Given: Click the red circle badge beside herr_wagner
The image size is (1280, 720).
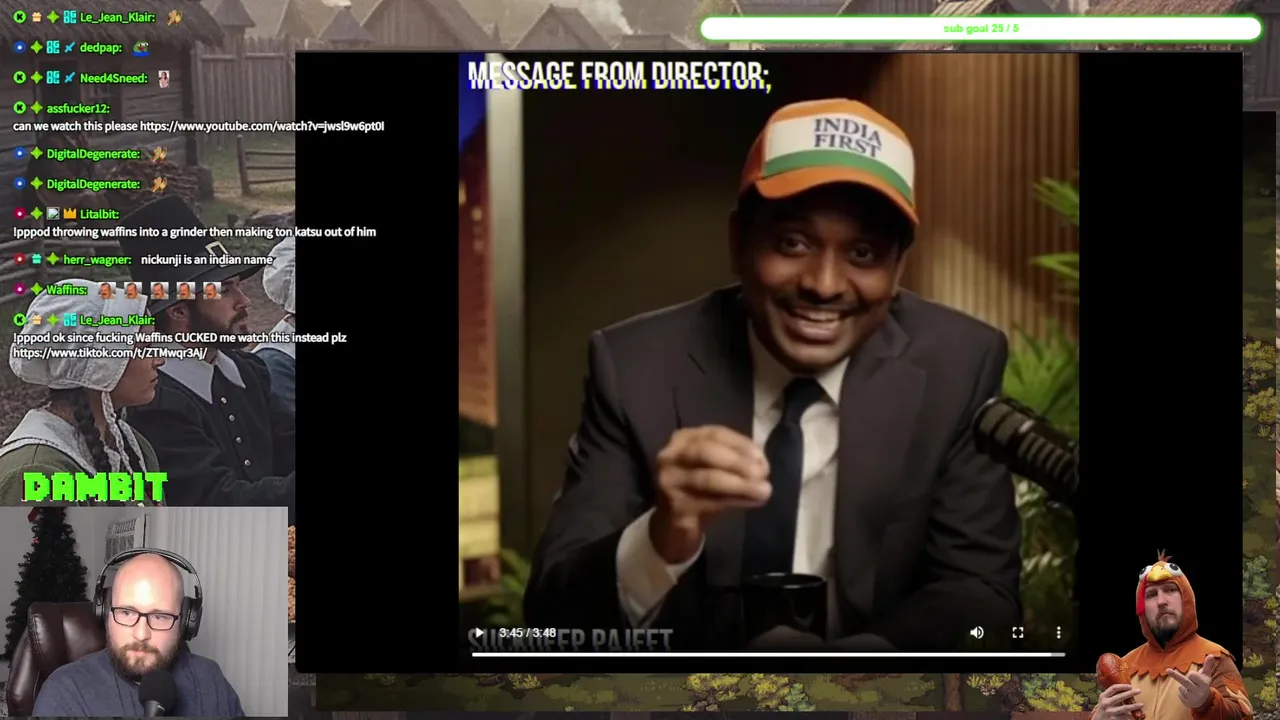Looking at the screenshot, I should [x=20, y=260].
